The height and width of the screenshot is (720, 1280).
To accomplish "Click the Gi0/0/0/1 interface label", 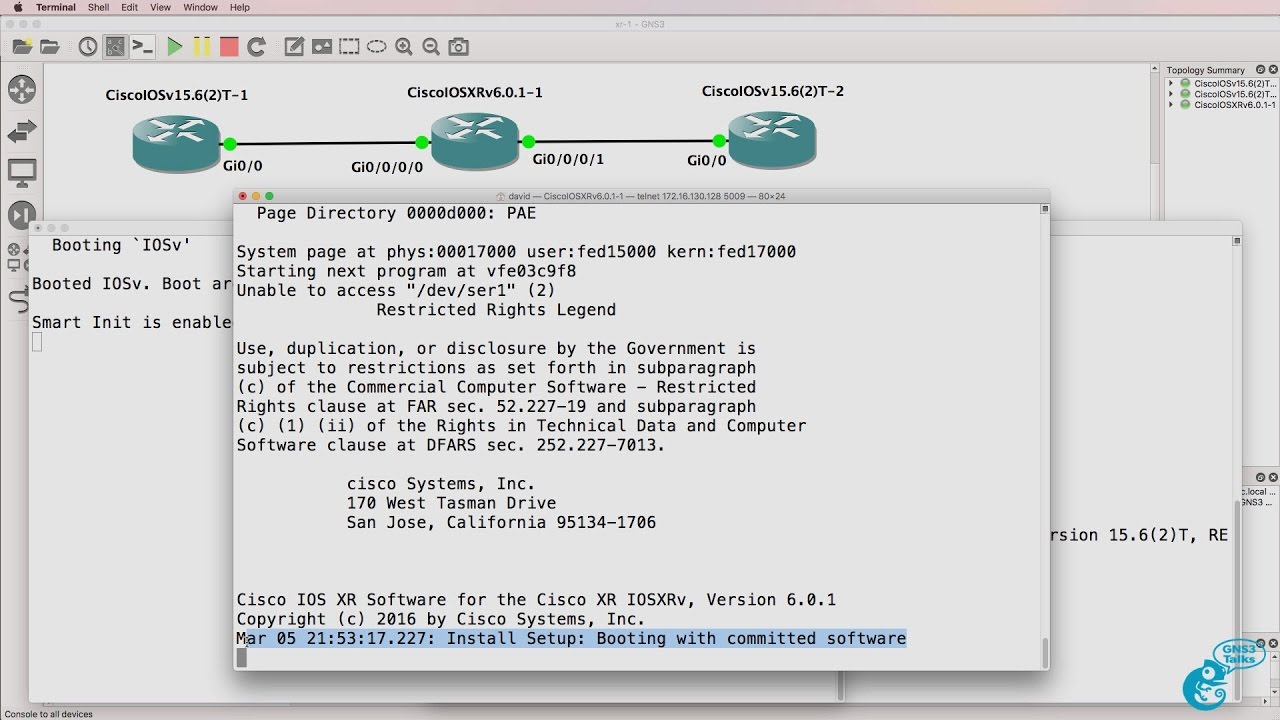I will 568,159.
